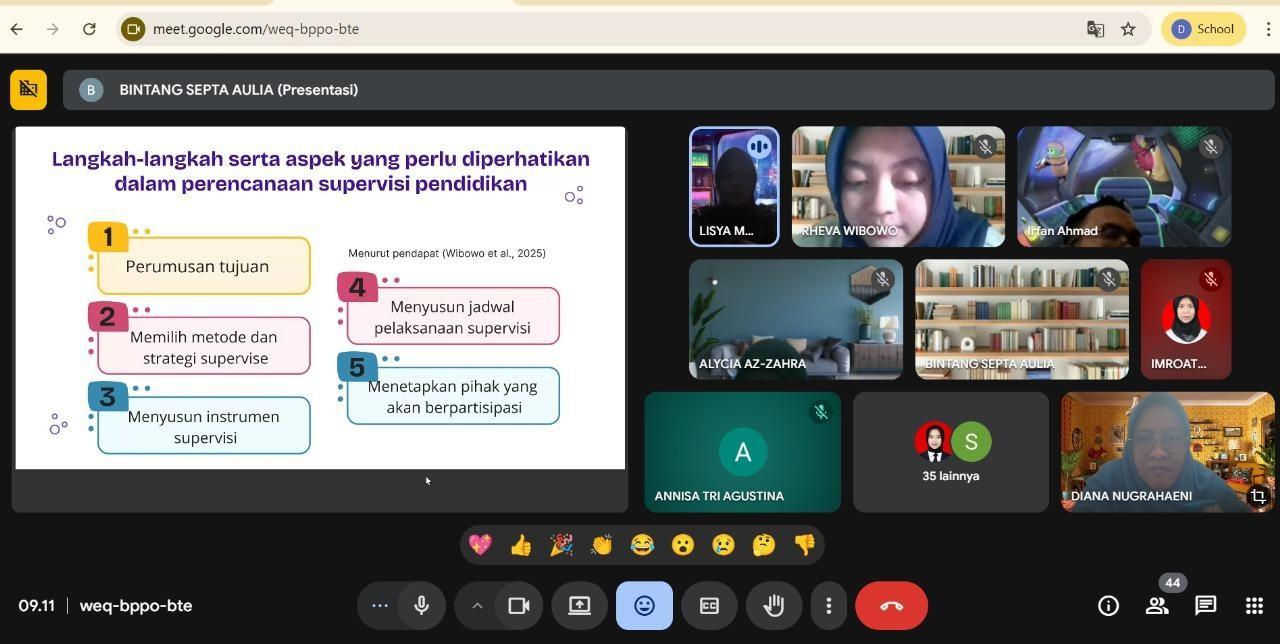The height and width of the screenshot is (644, 1280).
Task: Open Chrome browser menu three dots
Action: click(x=1267, y=29)
